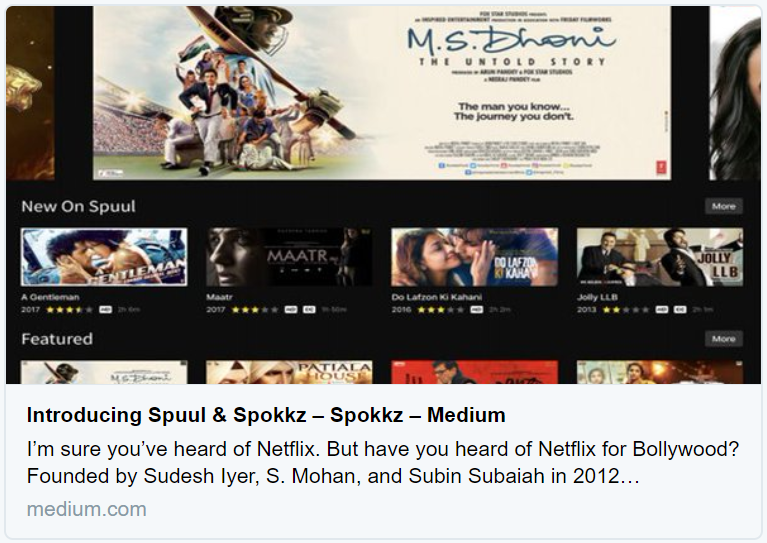767x543 pixels.
Task: Click the medium.com source link
Action: pyautogui.click(x=87, y=509)
